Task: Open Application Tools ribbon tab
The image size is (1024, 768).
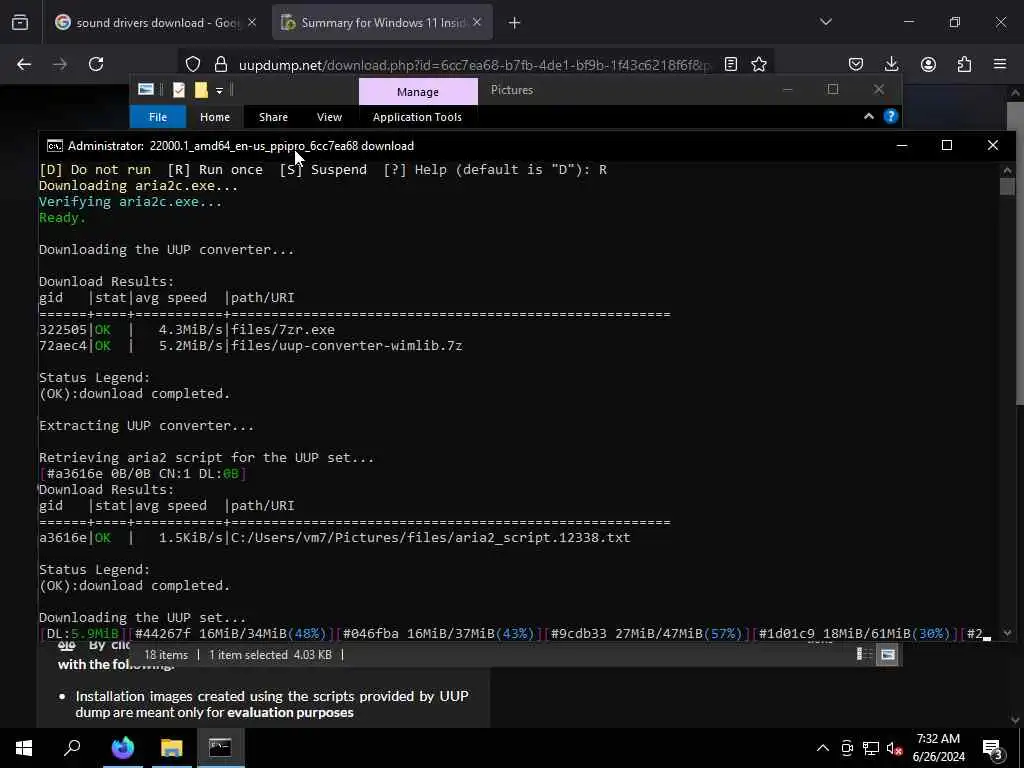Action: (417, 117)
